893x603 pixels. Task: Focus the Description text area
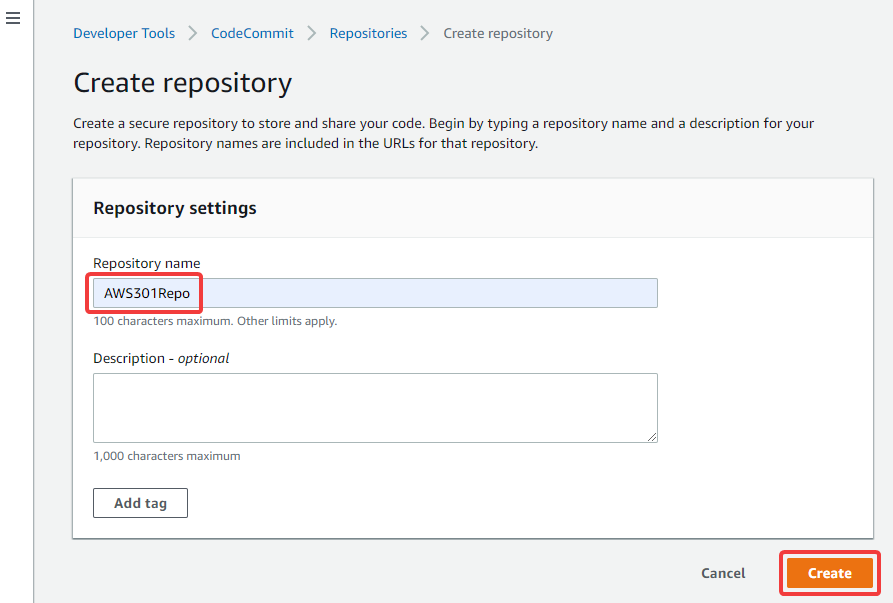tap(375, 408)
